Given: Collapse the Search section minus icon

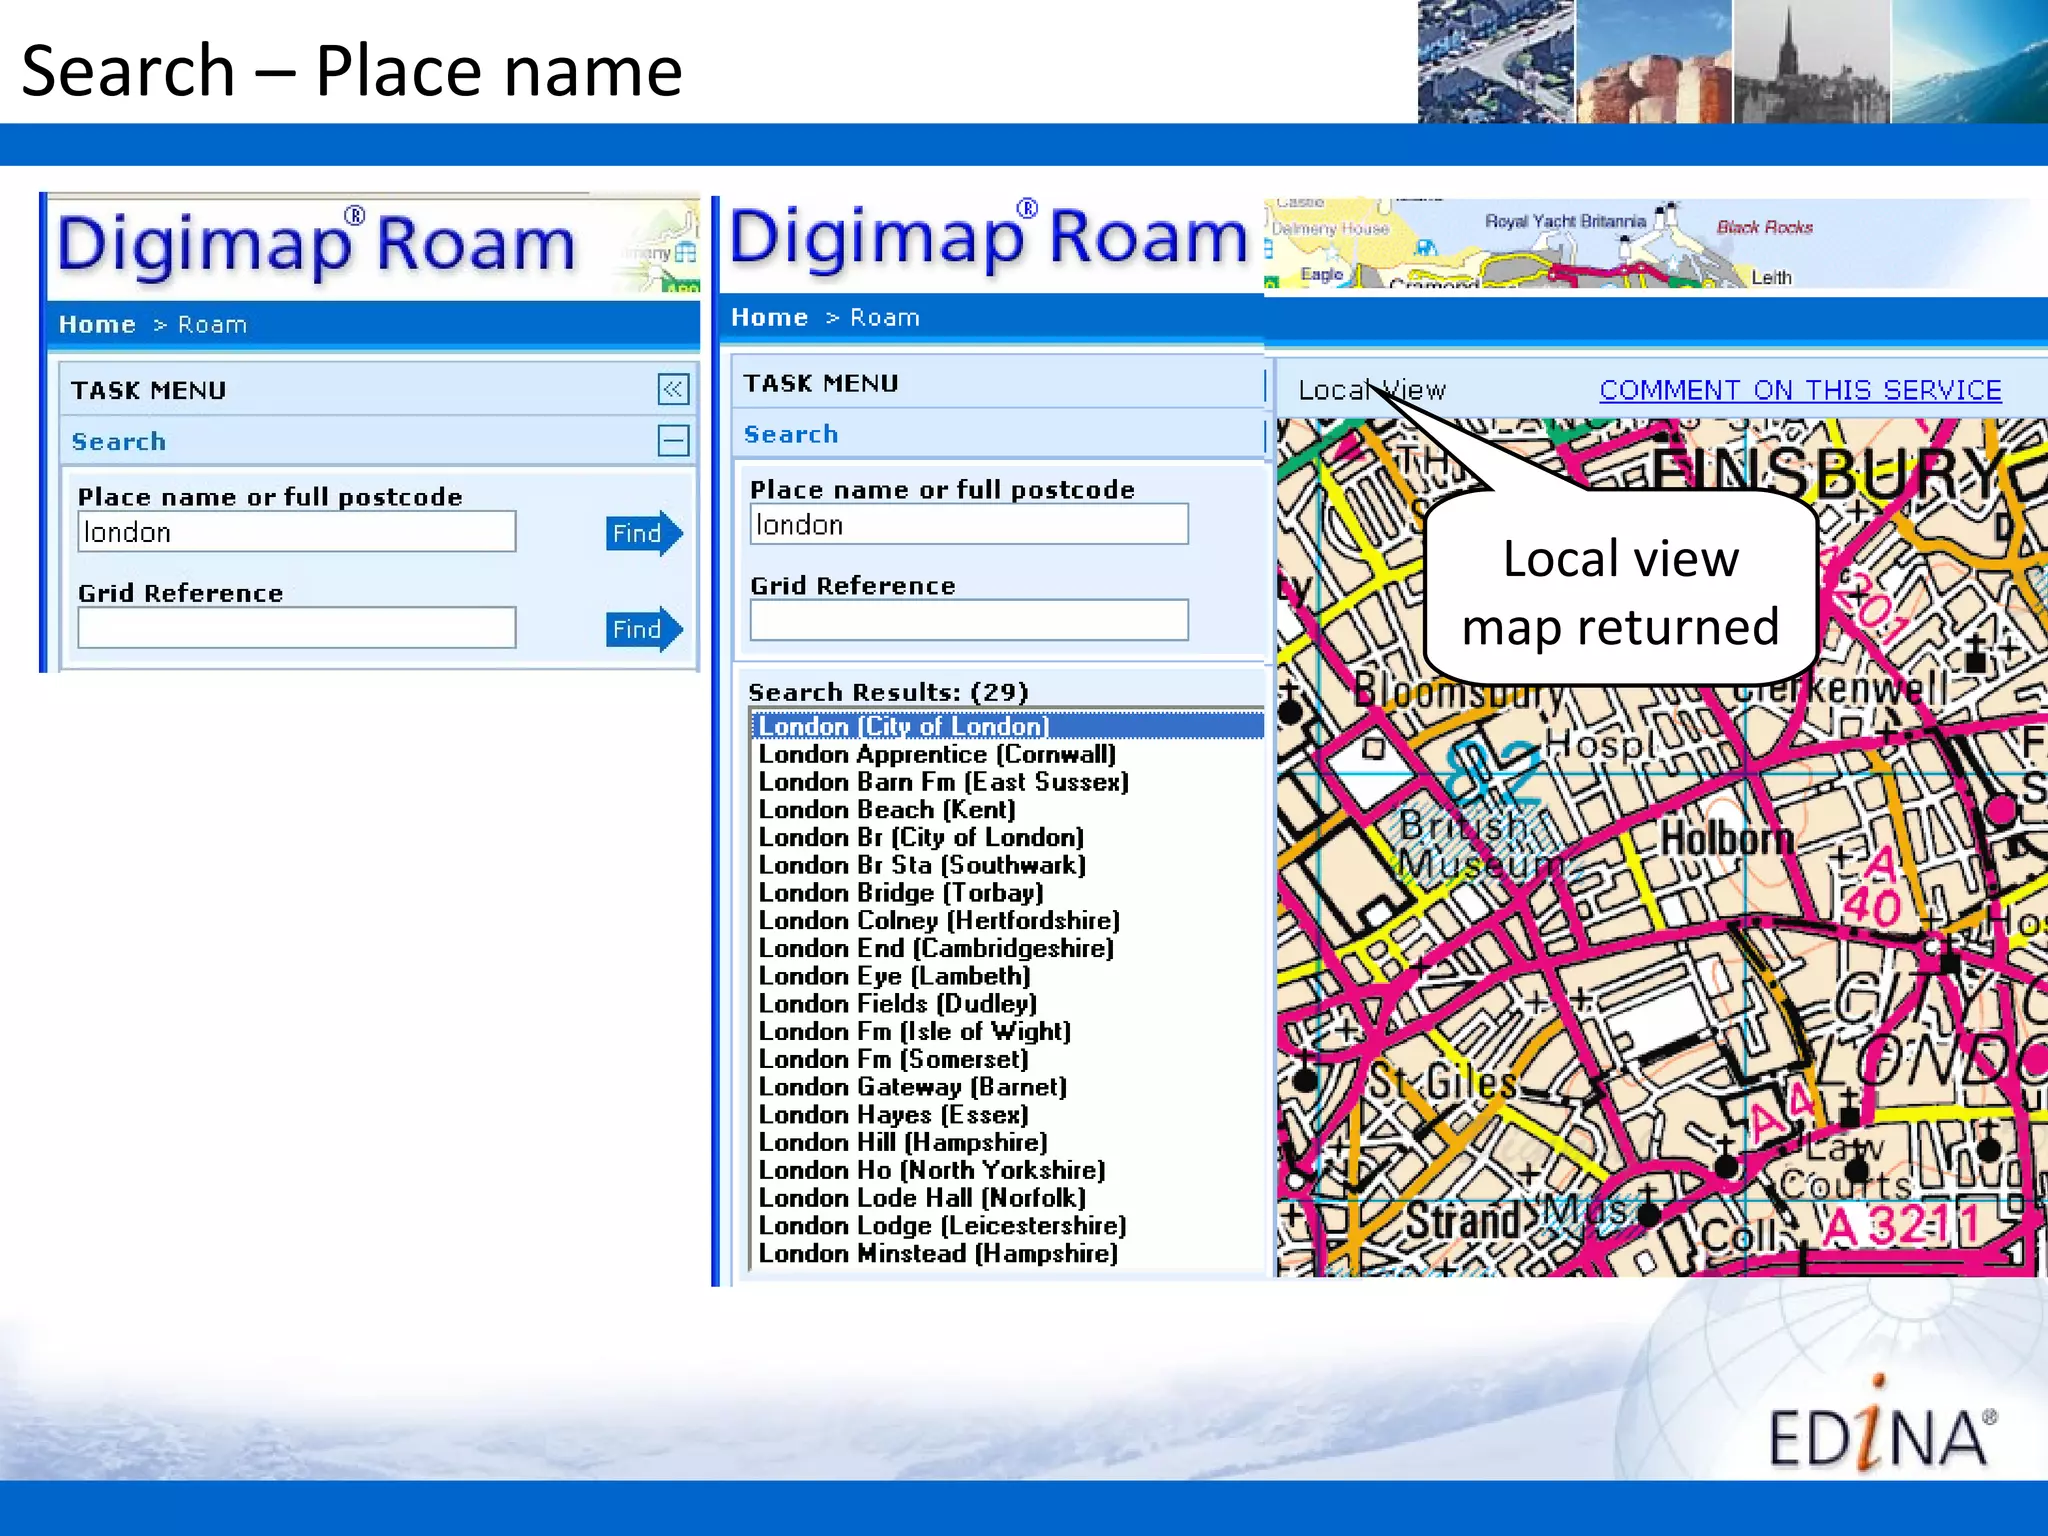Looking at the screenshot, I should pos(673,440).
